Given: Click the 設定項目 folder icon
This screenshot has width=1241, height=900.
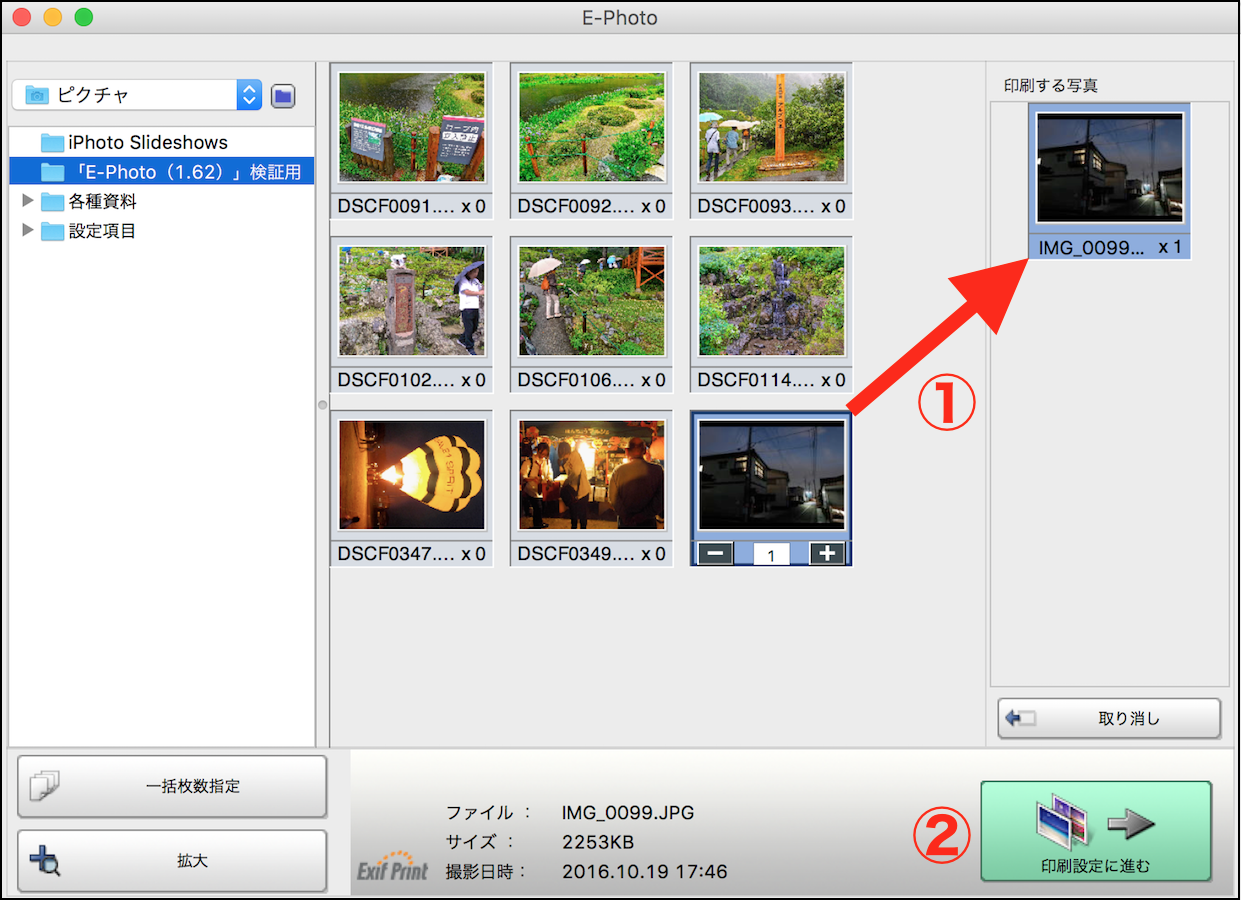Looking at the screenshot, I should [x=52, y=231].
